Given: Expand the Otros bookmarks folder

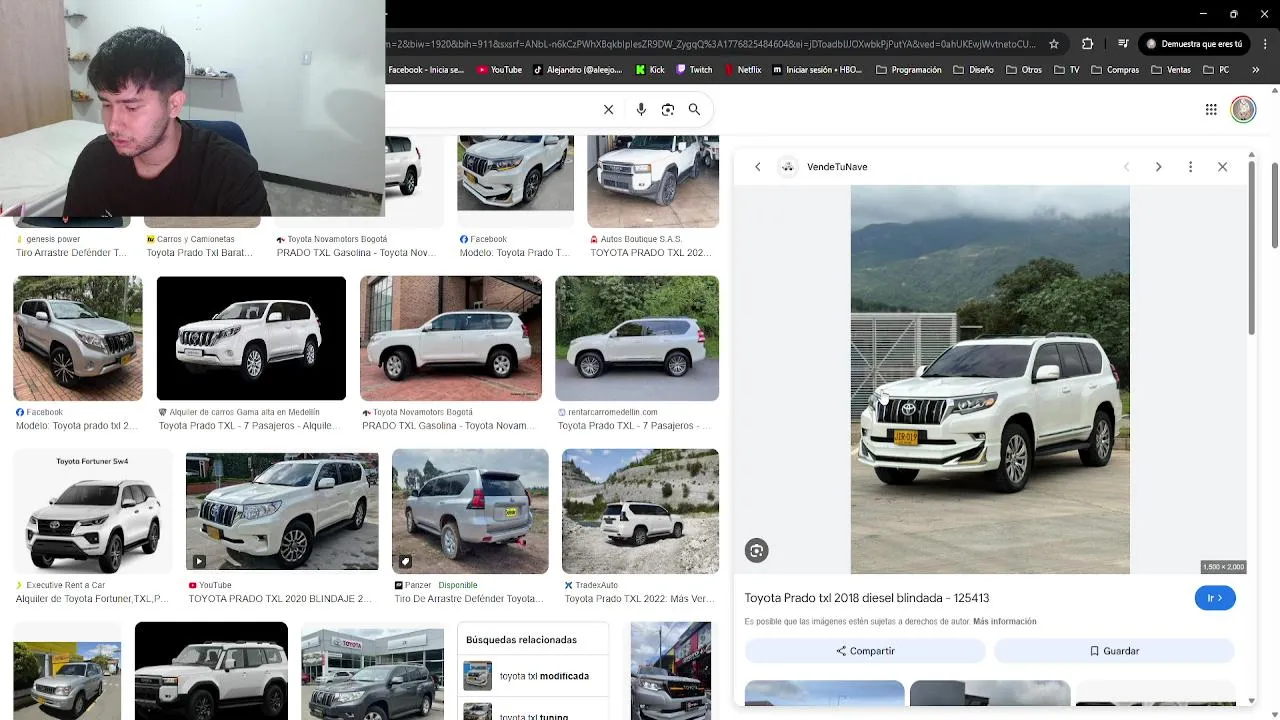Looking at the screenshot, I should point(1024,70).
